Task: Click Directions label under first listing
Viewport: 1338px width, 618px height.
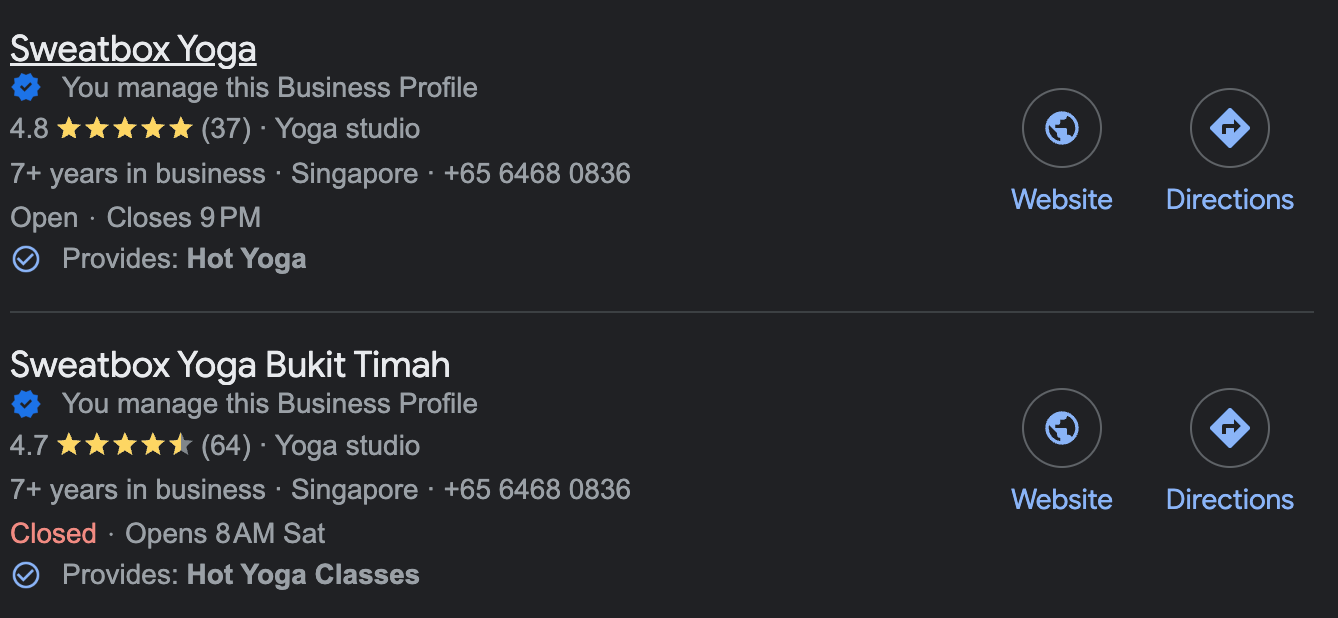Action: pos(1229,199)
